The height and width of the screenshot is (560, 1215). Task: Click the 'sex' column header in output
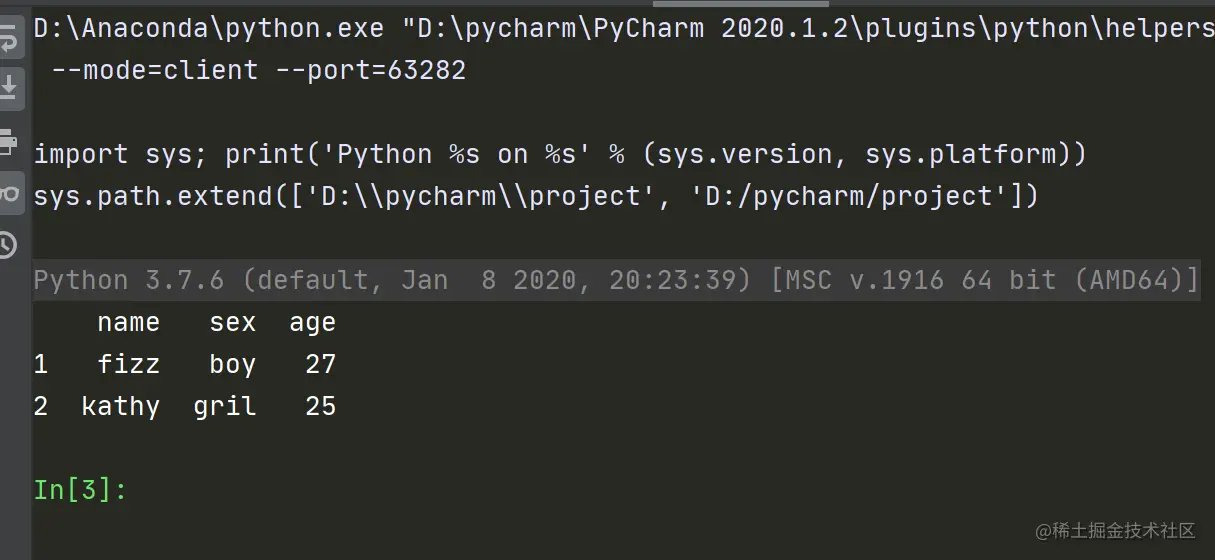click(x=232, y=322)
